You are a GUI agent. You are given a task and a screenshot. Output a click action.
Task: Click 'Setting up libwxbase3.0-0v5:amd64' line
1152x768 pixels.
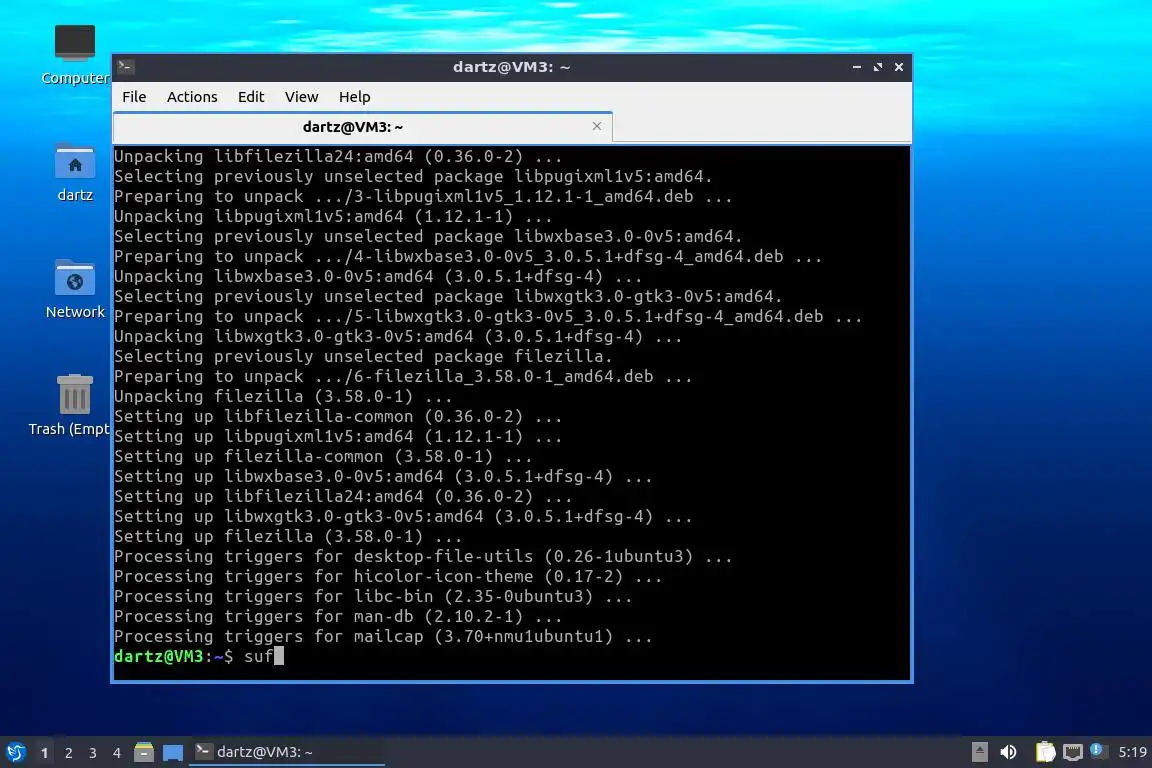383,476
